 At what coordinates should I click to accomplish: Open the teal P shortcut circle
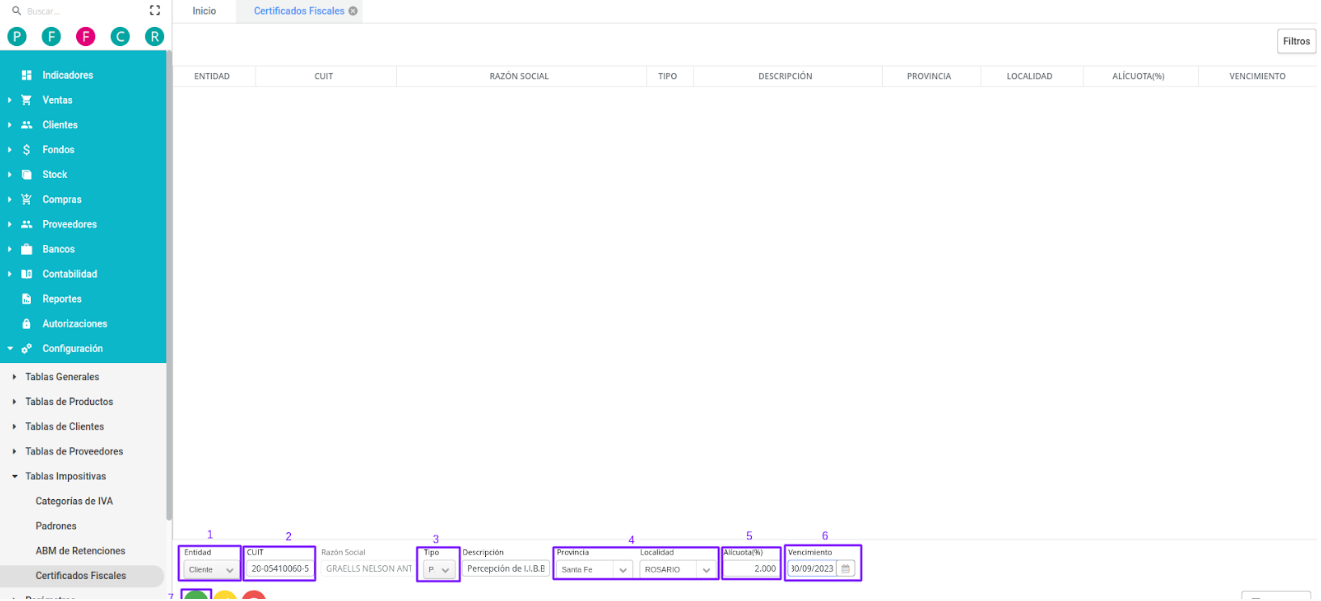pos(17,37)
